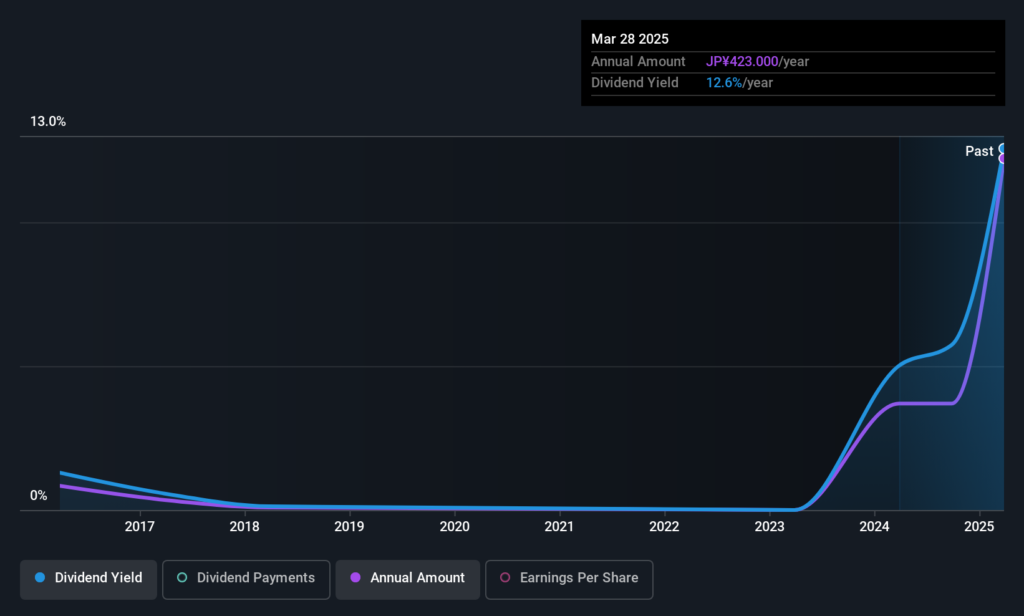This screenshot has height=616, width=1024.
Task: Toggle the Dividend Yield series
Action: click(88, 579)
